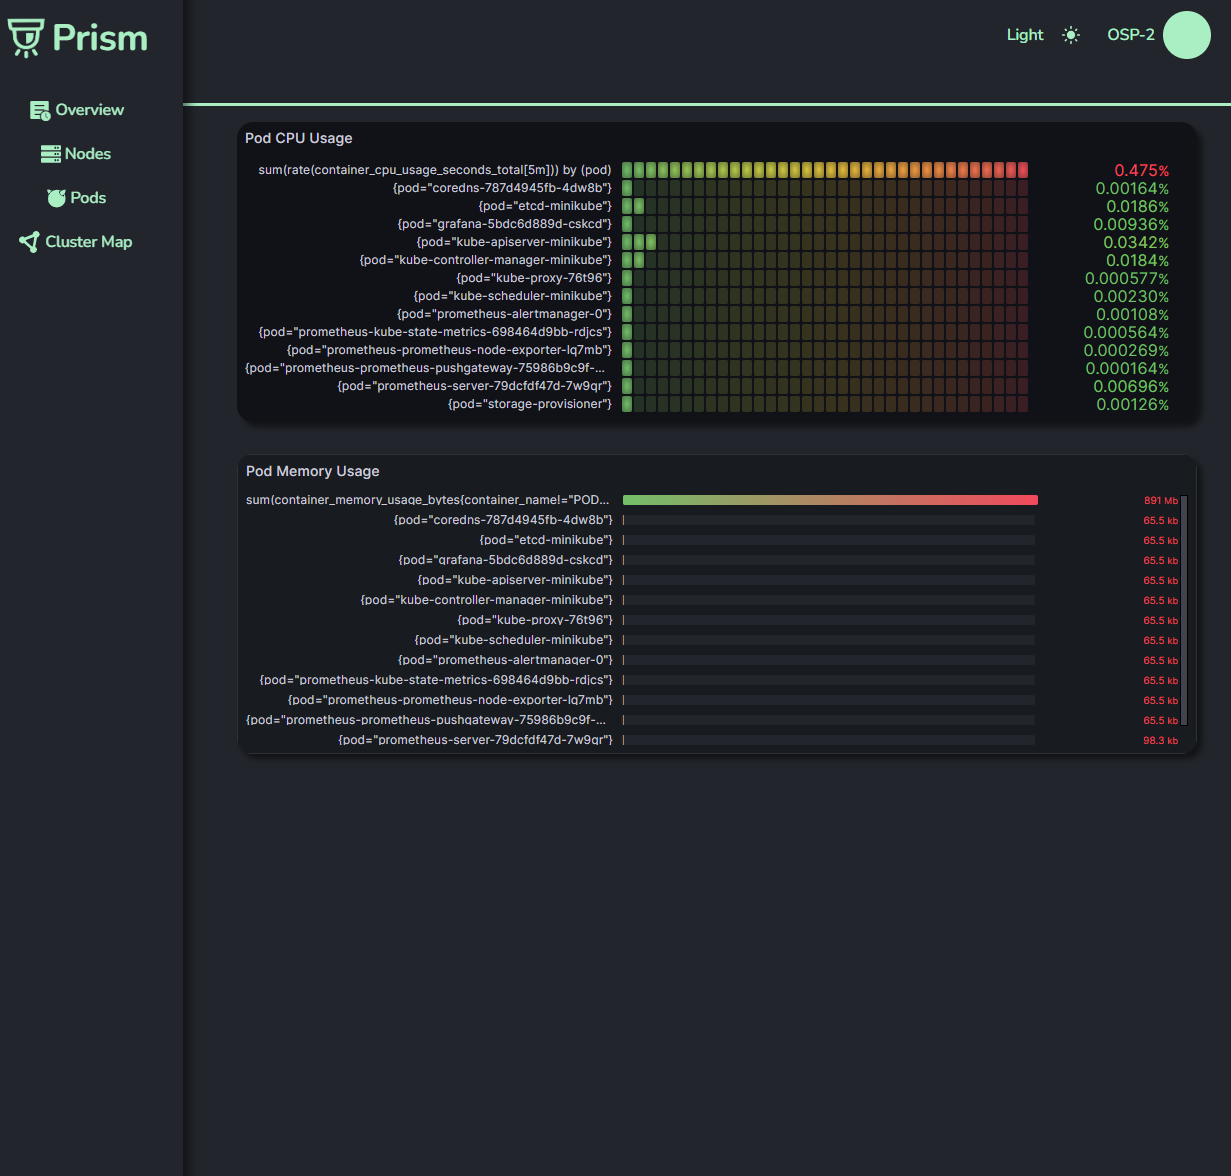Click the 0.00696% CPU value
Image resolution: width=1231 pixels, height=1176 pixels.
pos(1131,387)
